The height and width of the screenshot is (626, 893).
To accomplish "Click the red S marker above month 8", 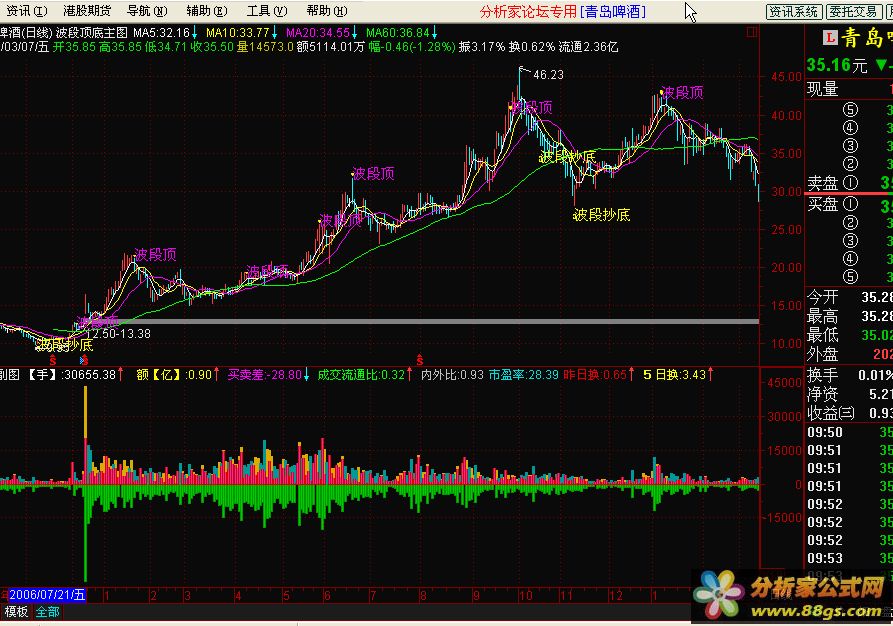I will 420,360.
